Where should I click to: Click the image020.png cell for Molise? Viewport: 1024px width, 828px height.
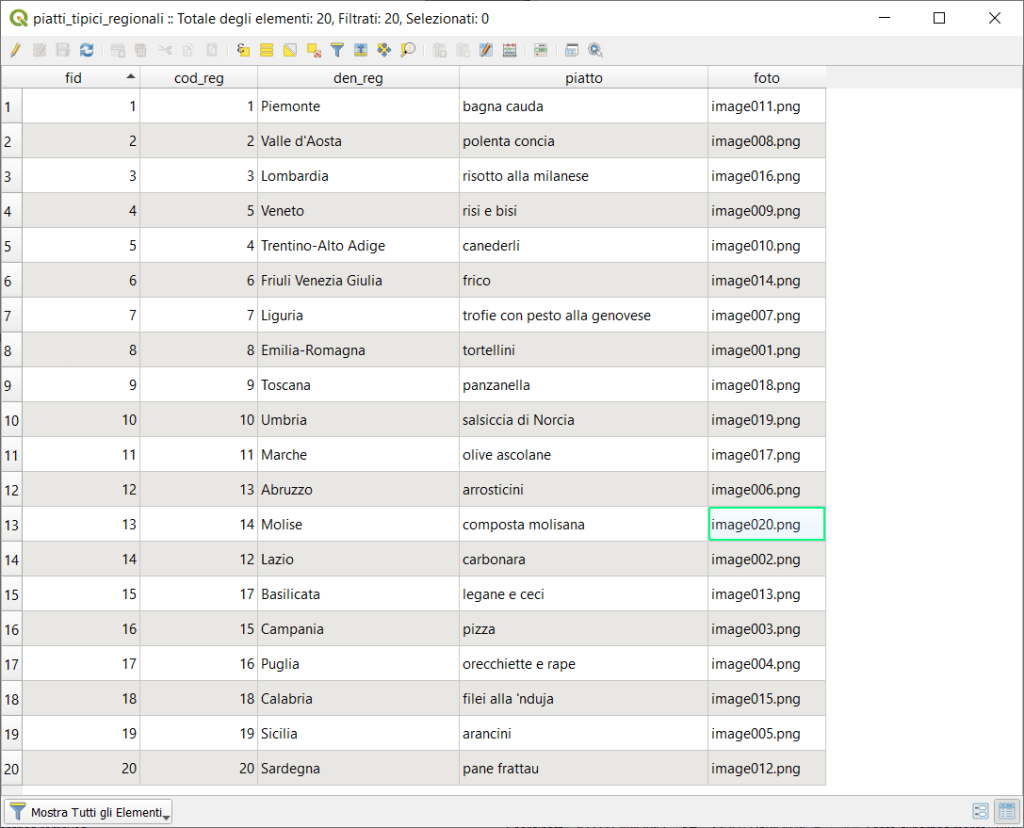(x=766, y=525)
